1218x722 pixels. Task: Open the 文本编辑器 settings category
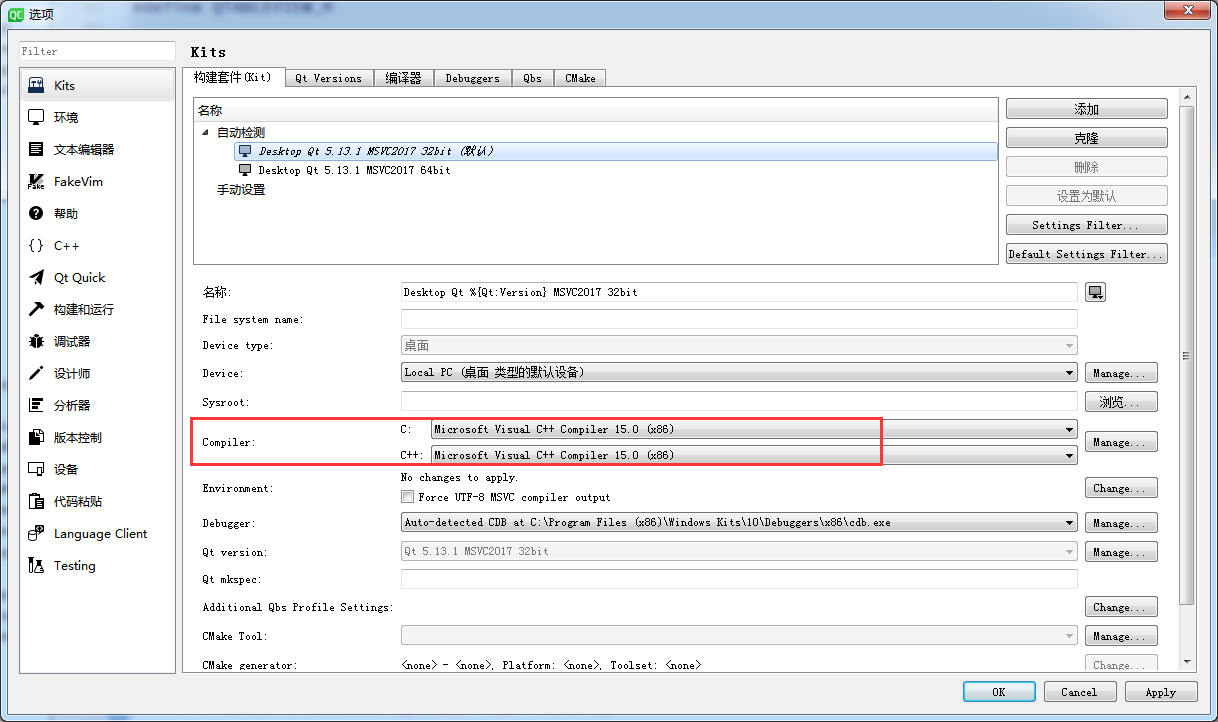tap(98, 150)
